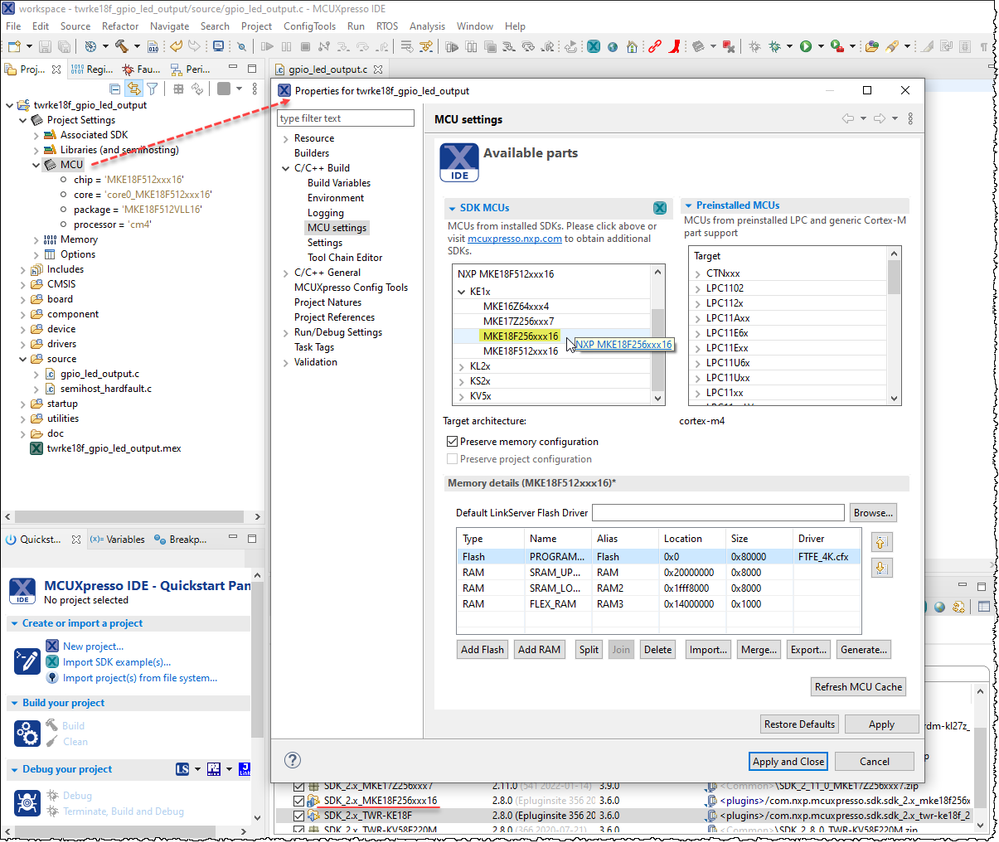This screenshot has width=999, height=842.
Task: Collapse the C/C++ Build properties category
Action: point(285,168)
